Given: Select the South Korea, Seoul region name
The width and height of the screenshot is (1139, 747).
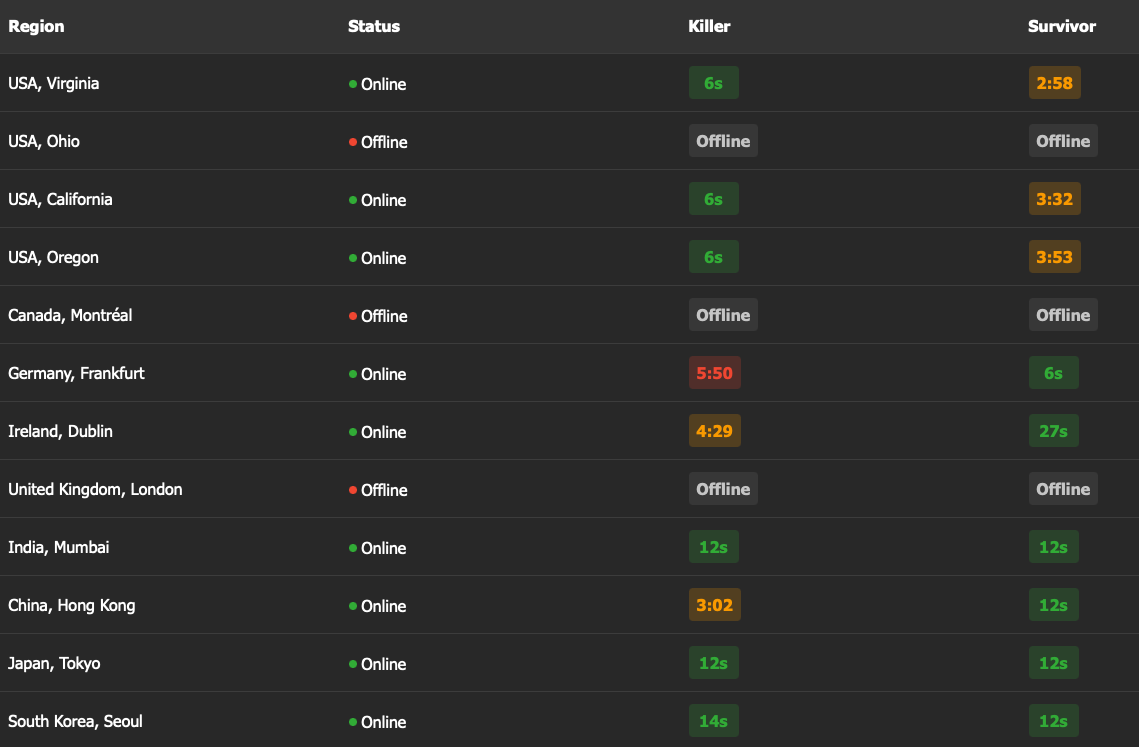Looking at the screenshot, I should coord(75,722).
